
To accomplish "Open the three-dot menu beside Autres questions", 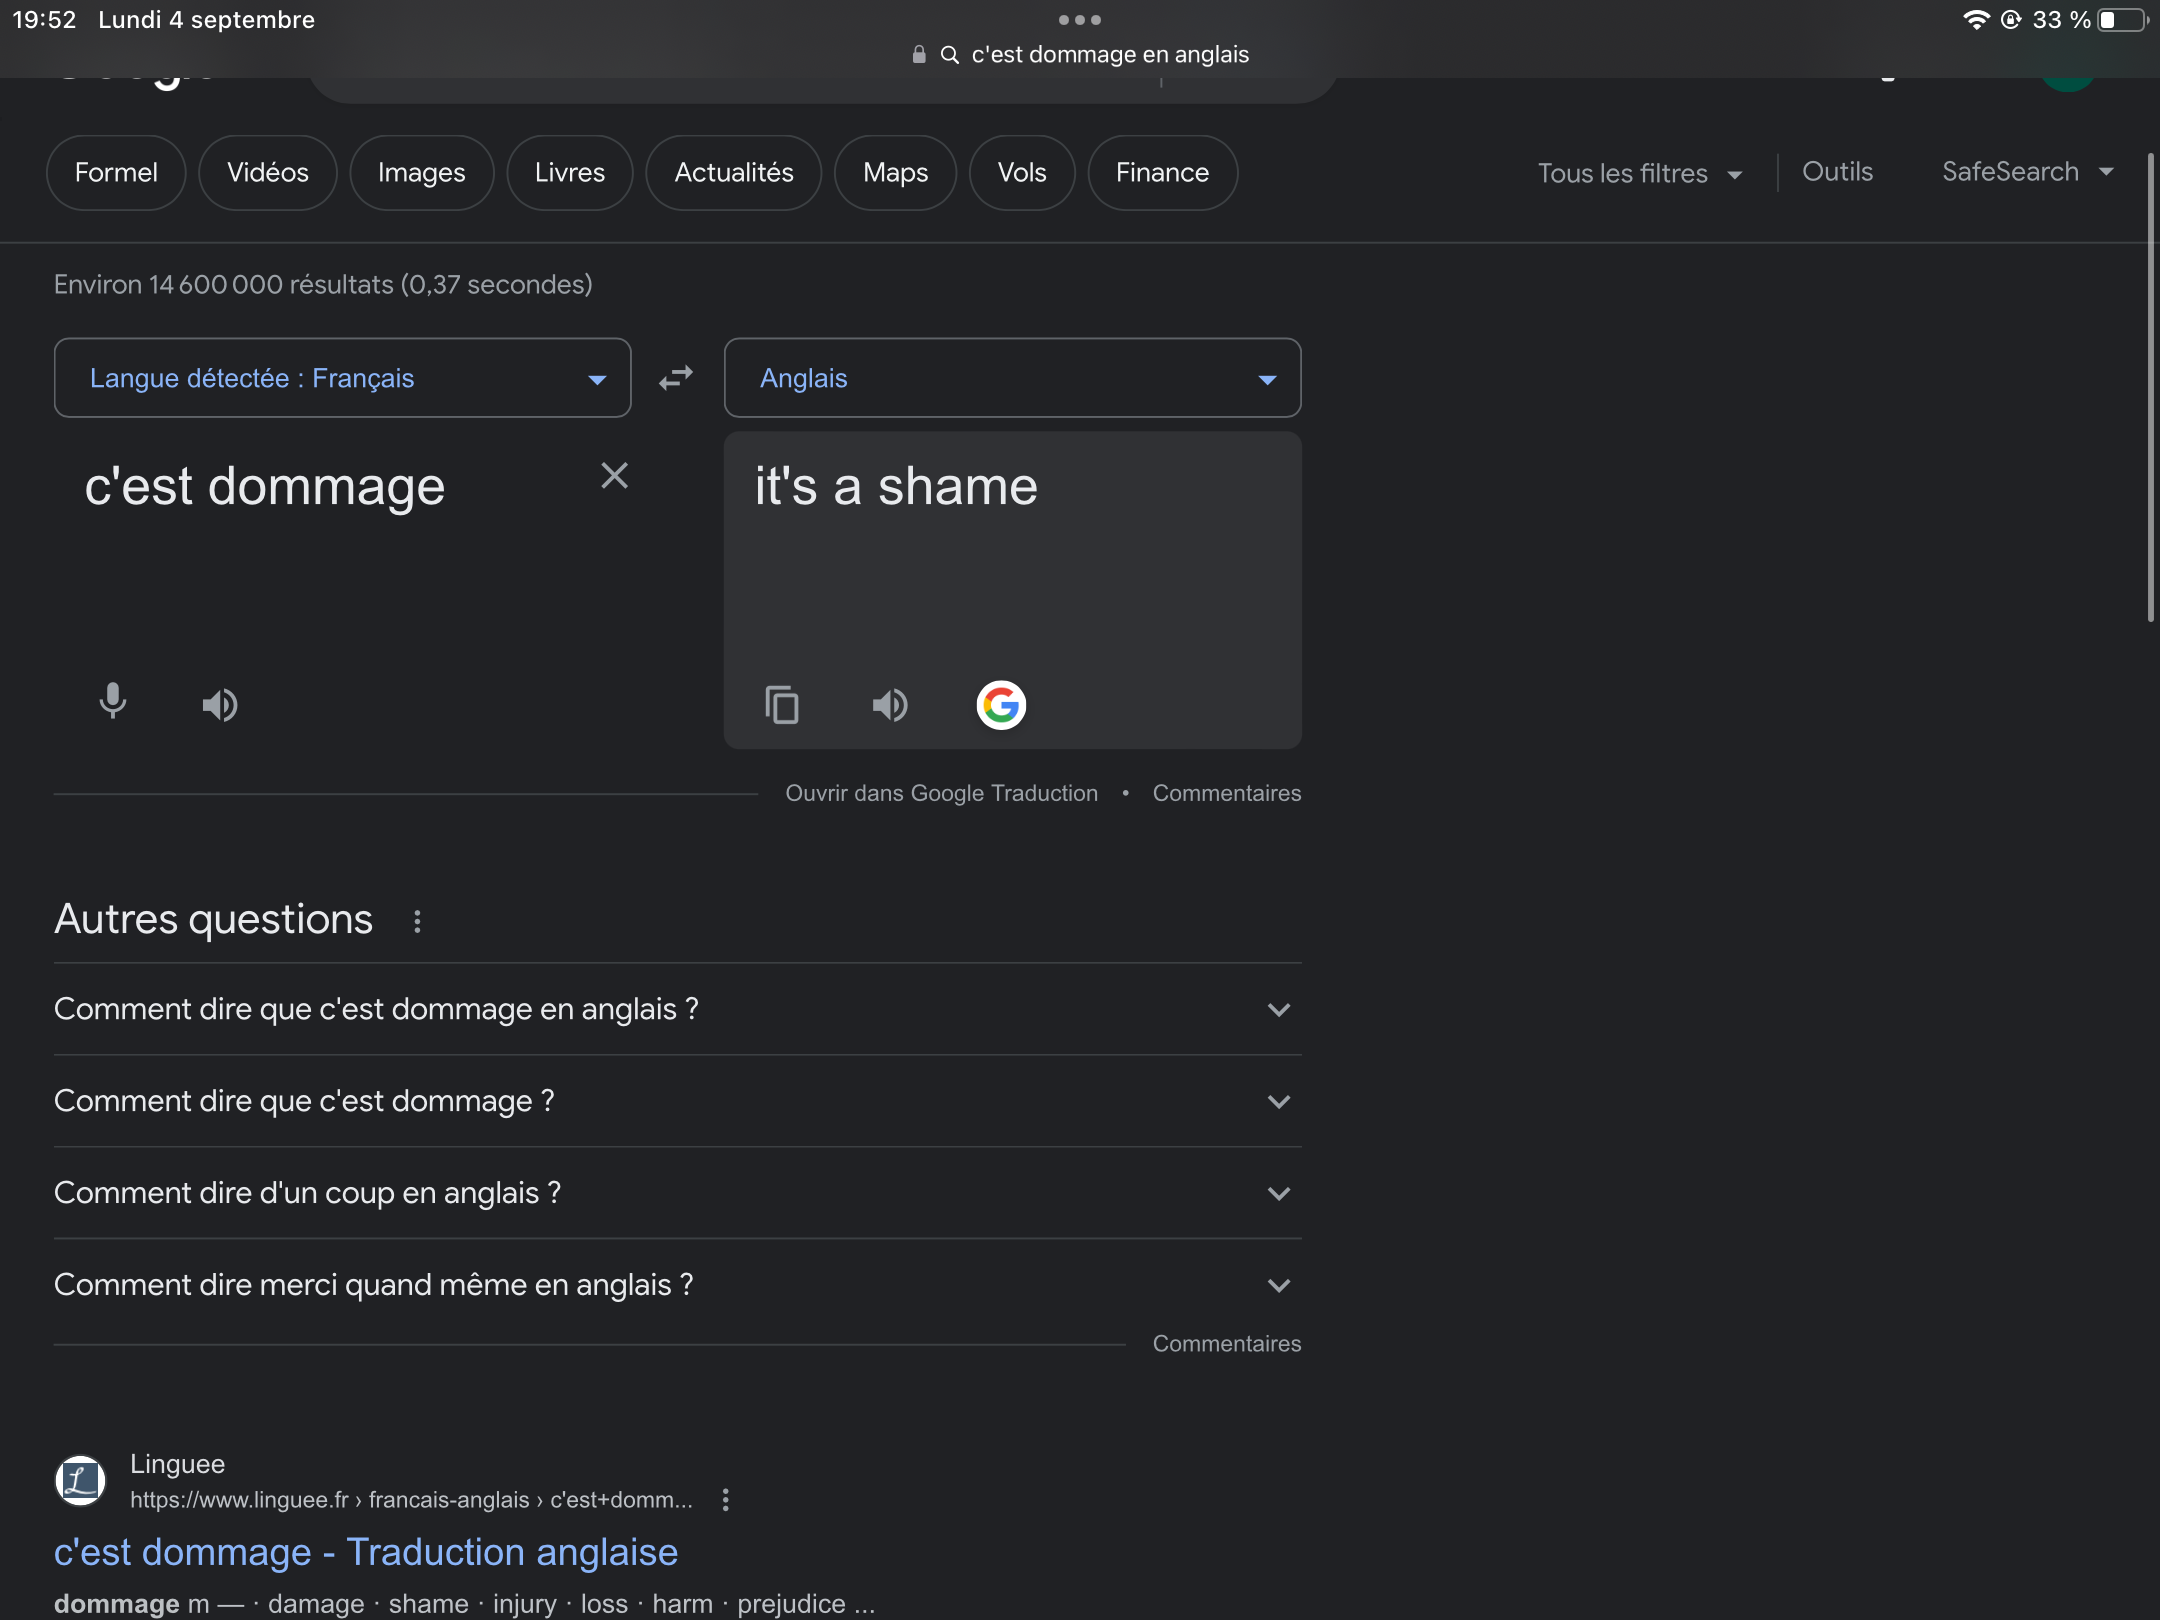I will 417,921.
